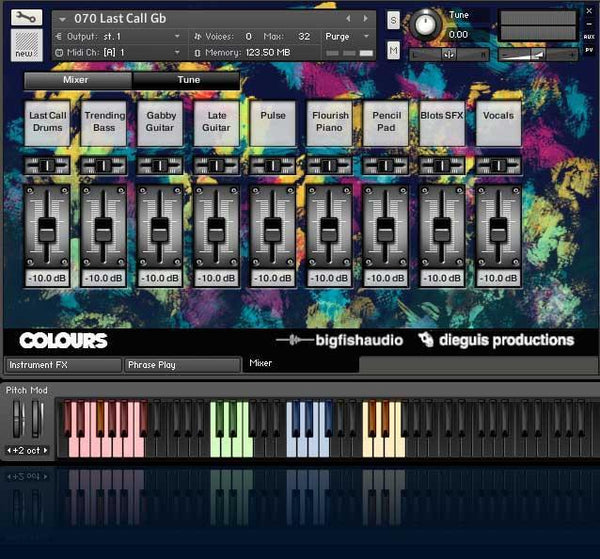Click the Pulse volume fader
Image resolution: width=600 pixels, height=559 pixels.
point(273,228)
